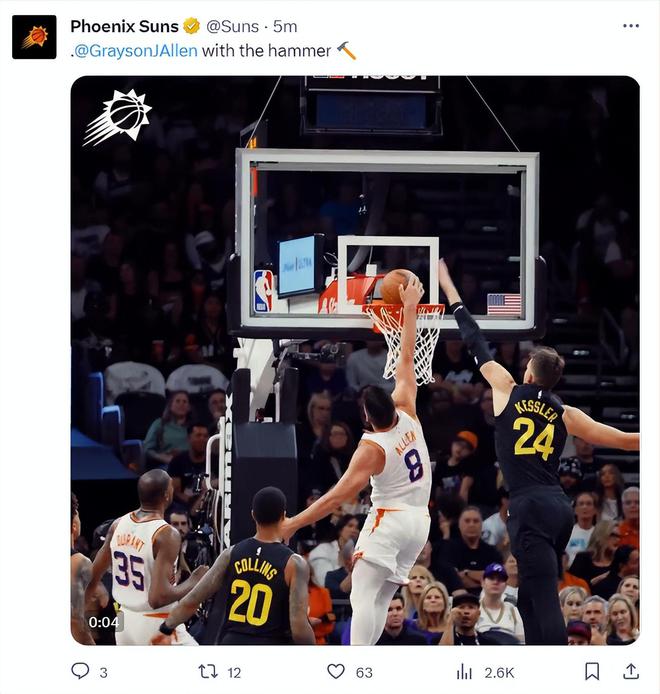Repost the tweet using the retweet icon
This screenshot has width=660, height=694.
coord(208,671)
